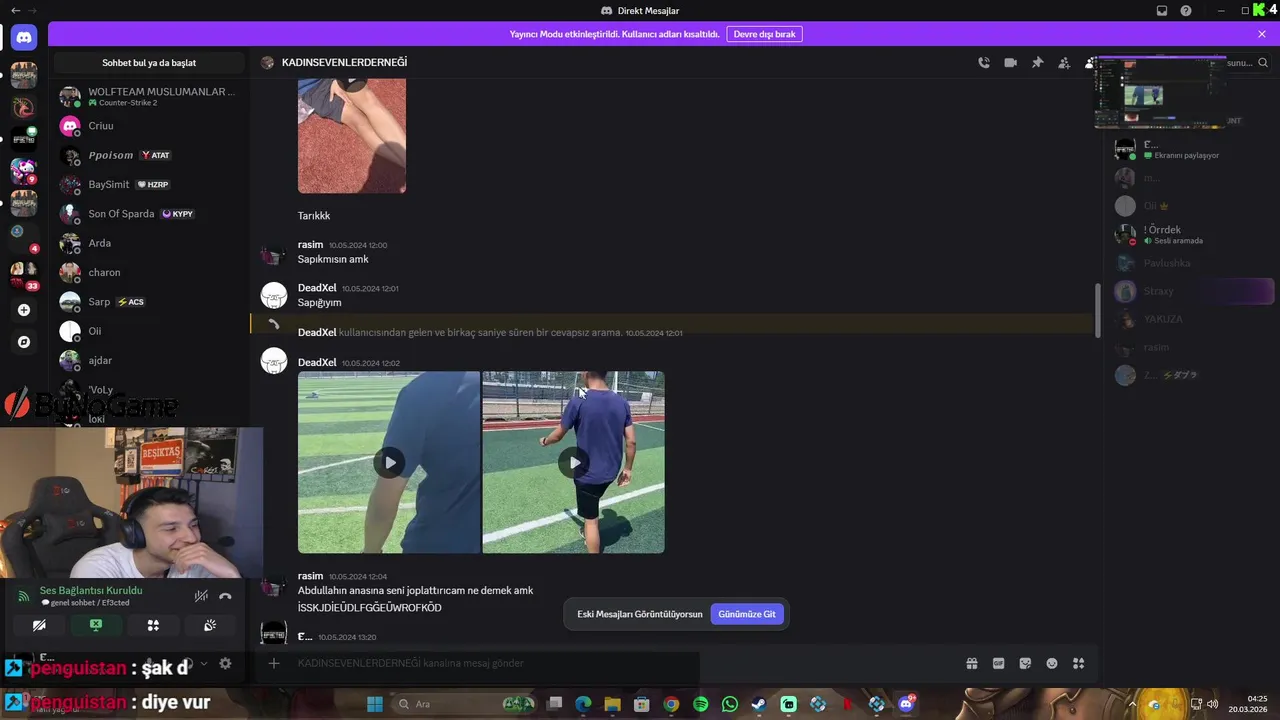Explore discoverable servers compass icon
Screen dimensions: 1280x720
pos(24,342)
